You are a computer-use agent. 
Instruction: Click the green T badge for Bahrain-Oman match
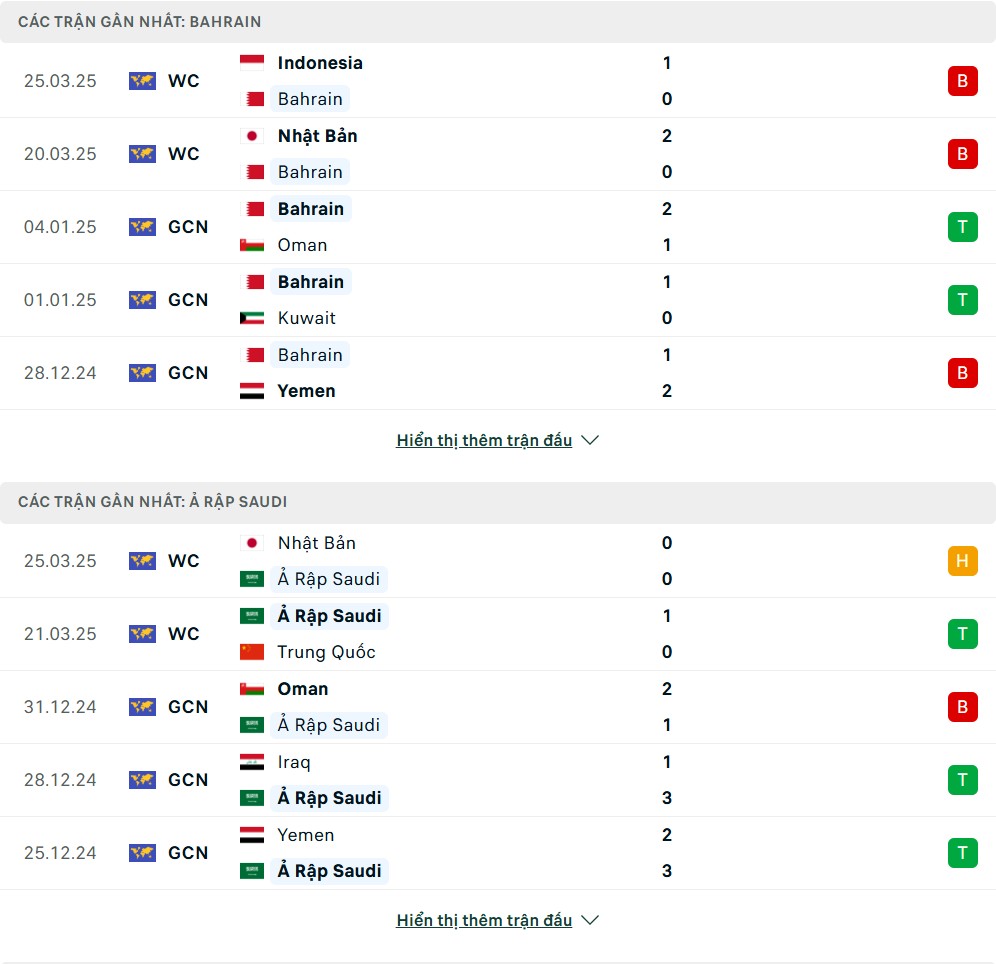[962, 227]
